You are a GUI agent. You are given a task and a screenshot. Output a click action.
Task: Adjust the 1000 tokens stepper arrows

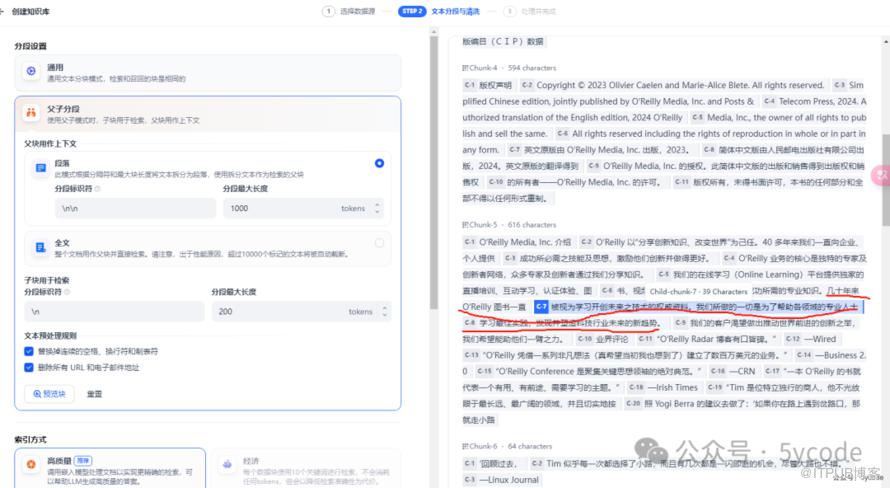pyautogui.click(x=377, y=208)
